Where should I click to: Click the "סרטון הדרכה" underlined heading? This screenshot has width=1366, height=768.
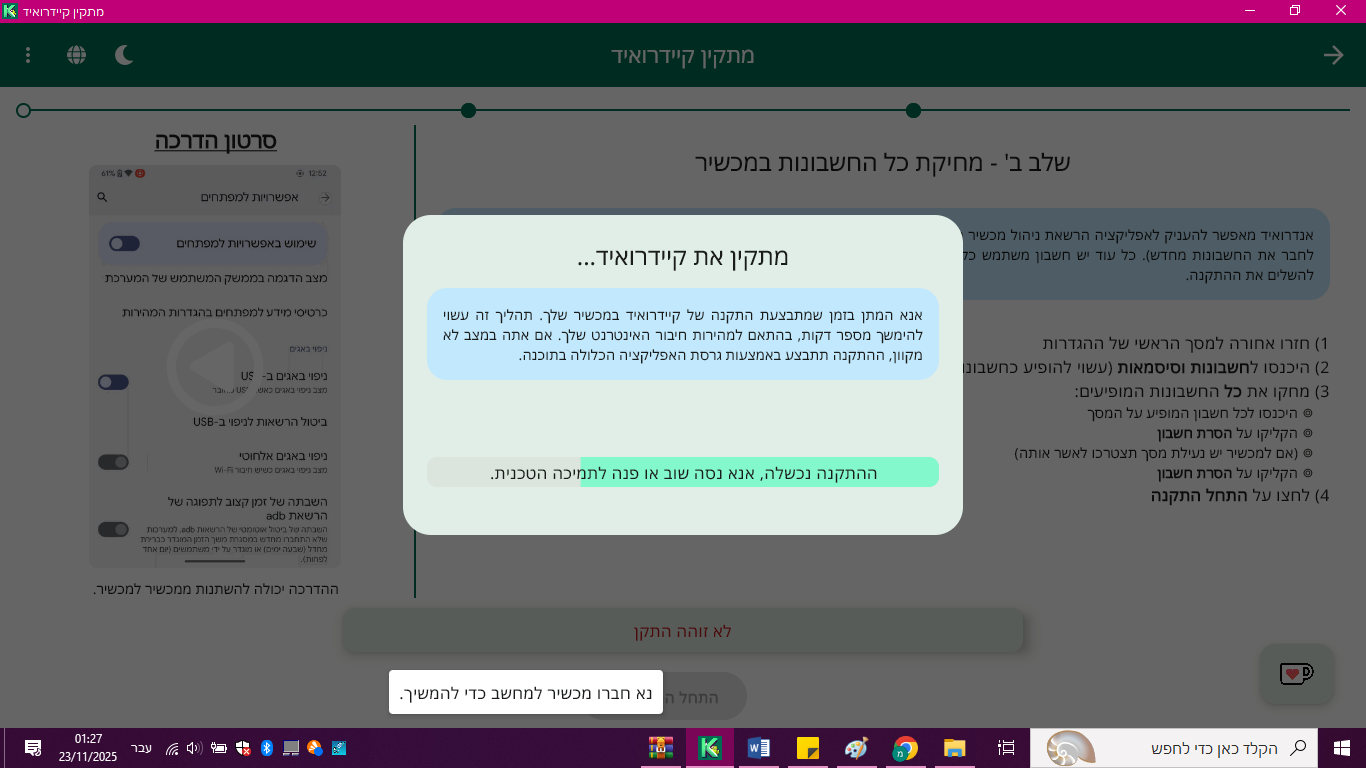pyautogui.click(x=215, y=141)
